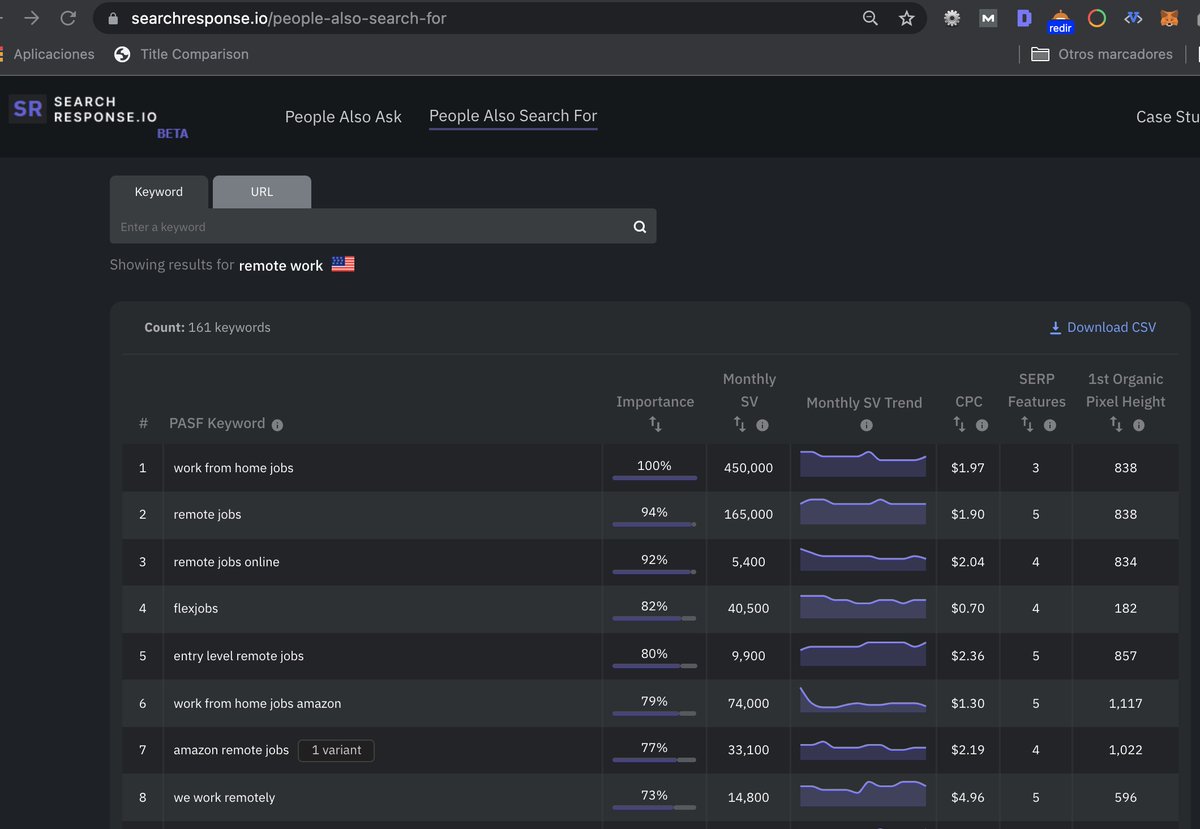Open the Case Studies nav item
Screen dimensions: 1200x829
point(1167,117)
